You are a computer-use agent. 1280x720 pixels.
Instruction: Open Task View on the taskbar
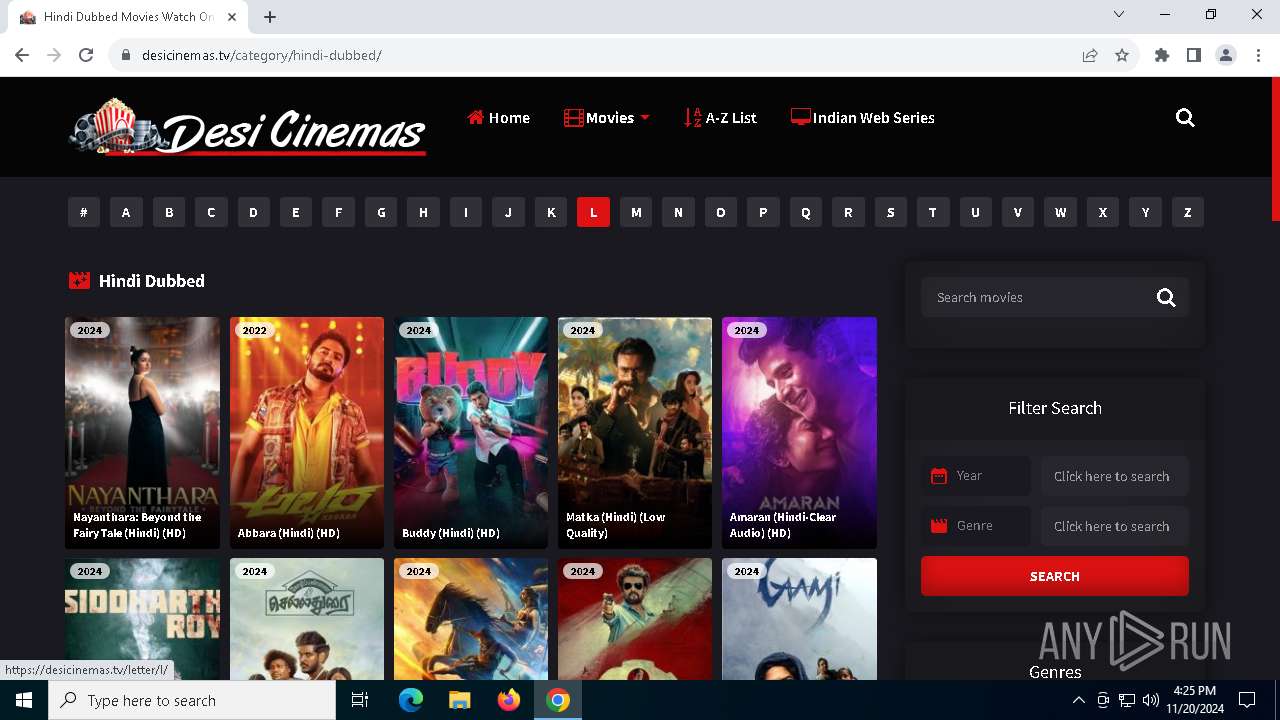pyautogui.click(x=360, y=700)
